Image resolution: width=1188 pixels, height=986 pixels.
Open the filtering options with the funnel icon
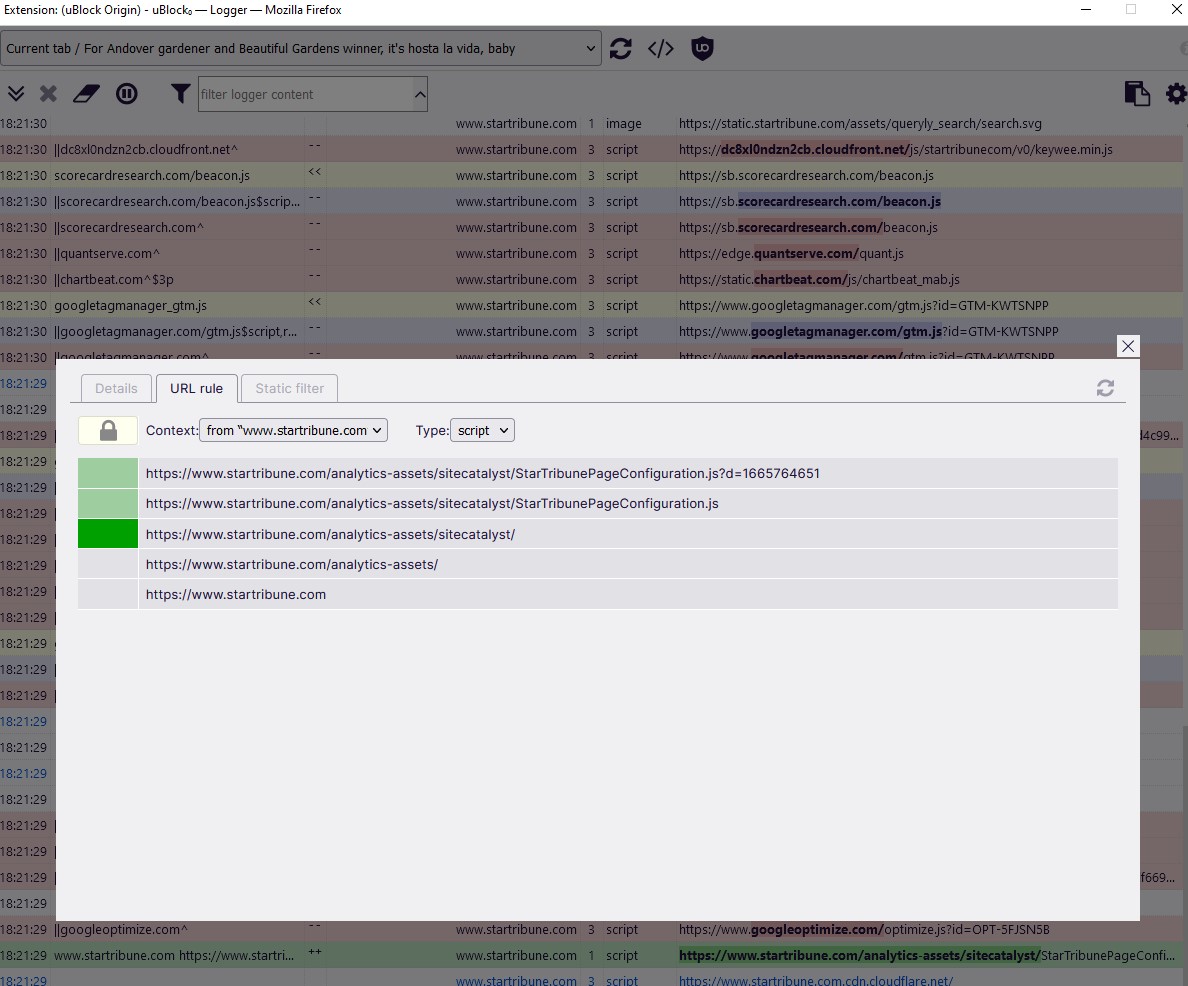pyautogui.click(x=180, y=93)
